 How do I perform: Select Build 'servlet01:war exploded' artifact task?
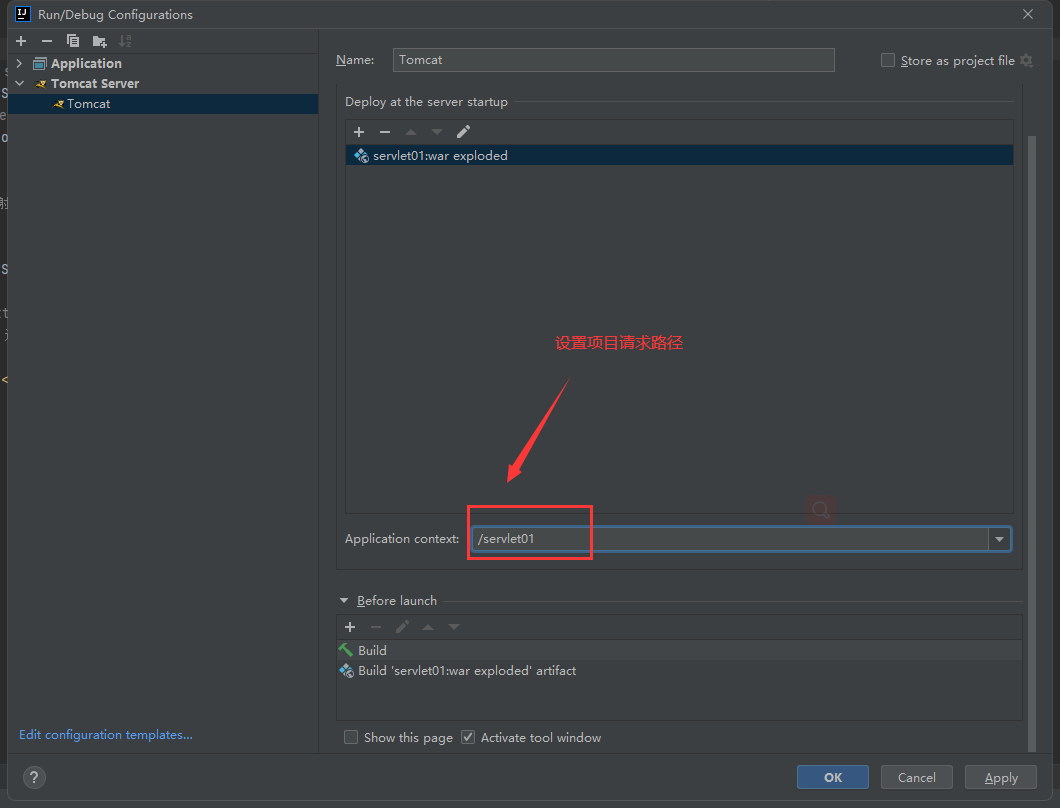click(x=679, y=670)
